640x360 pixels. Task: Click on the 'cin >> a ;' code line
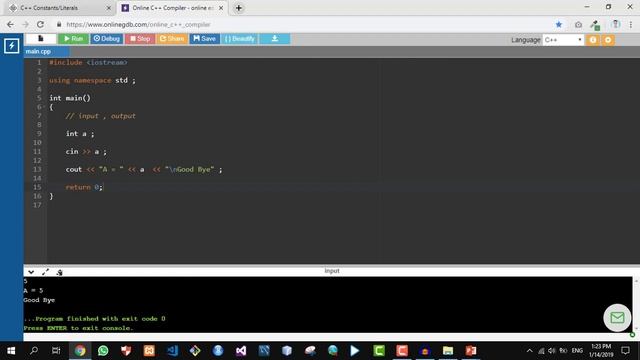coord(86,151)
